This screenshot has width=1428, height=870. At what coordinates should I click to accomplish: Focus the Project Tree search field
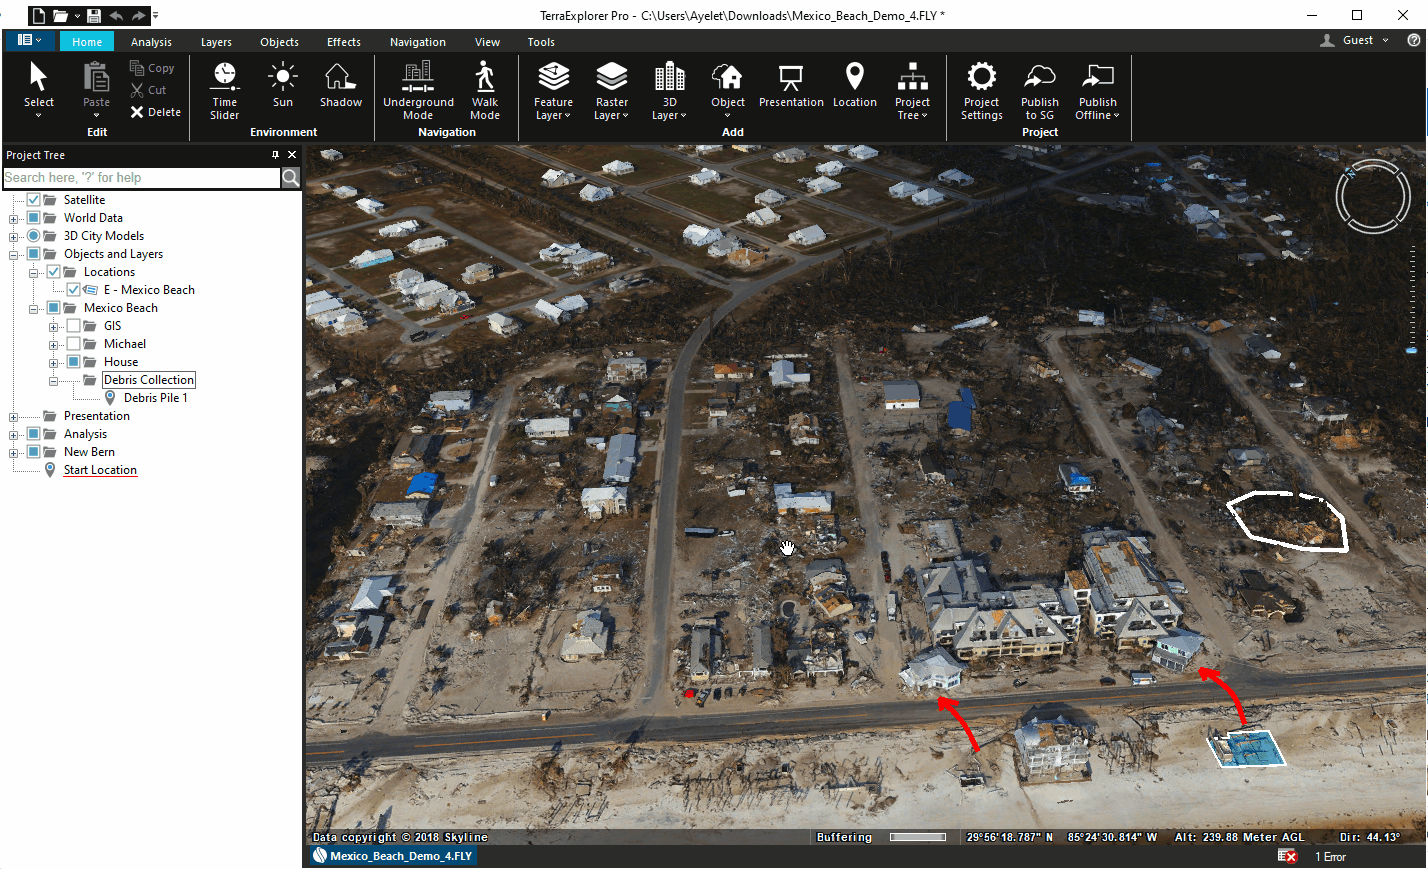[x=141, y=177]
